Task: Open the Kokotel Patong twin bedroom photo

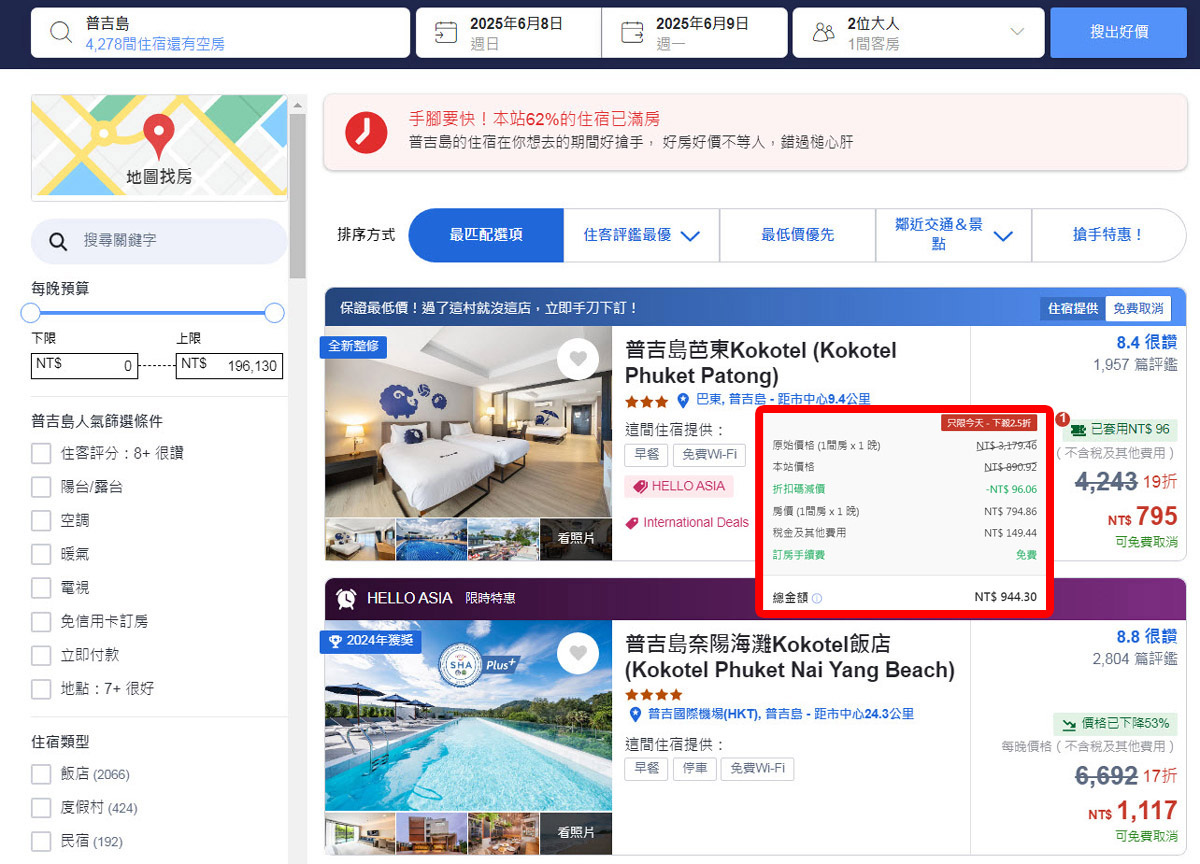Action: [x=468, y=421]
